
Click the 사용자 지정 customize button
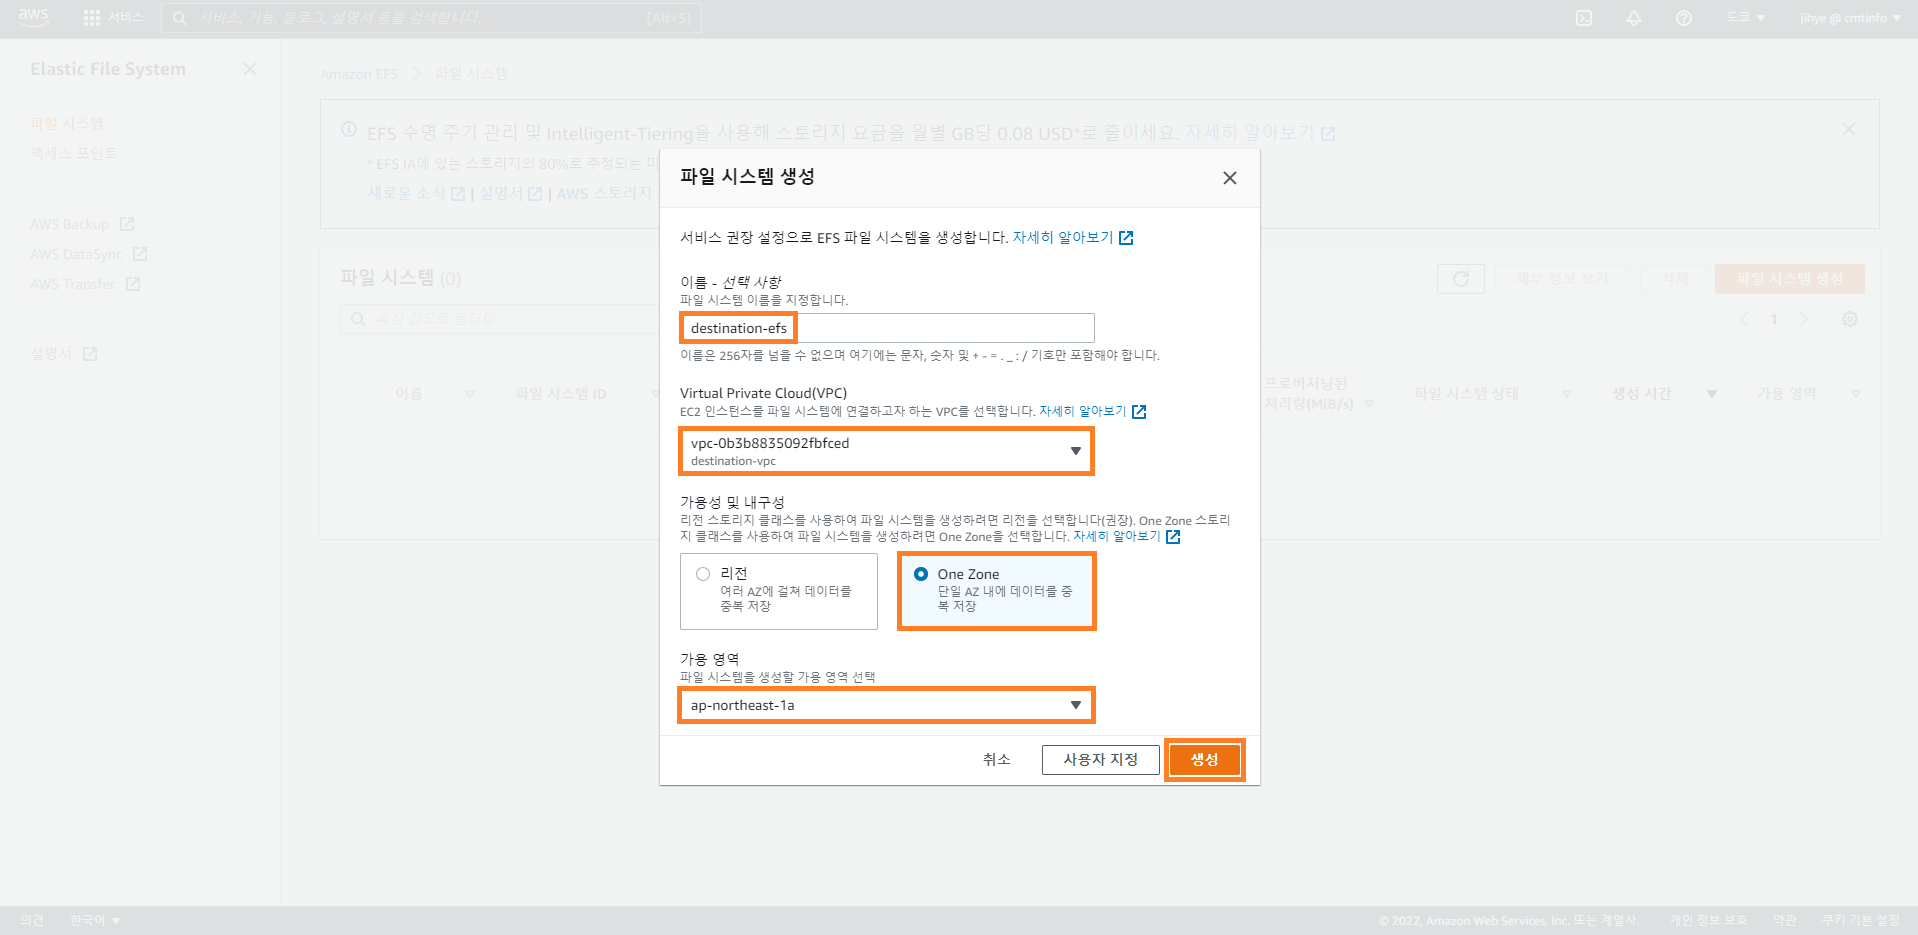1101,760
